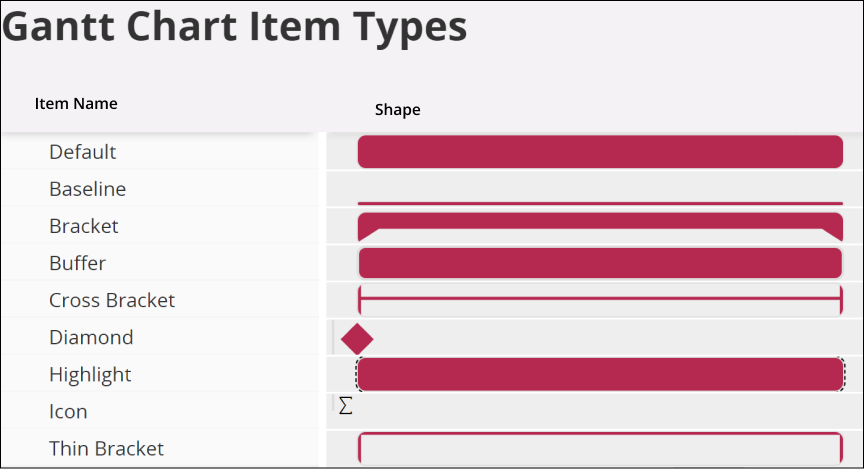
Task: Click the Buffer bar shape
Action: (600, 263)
